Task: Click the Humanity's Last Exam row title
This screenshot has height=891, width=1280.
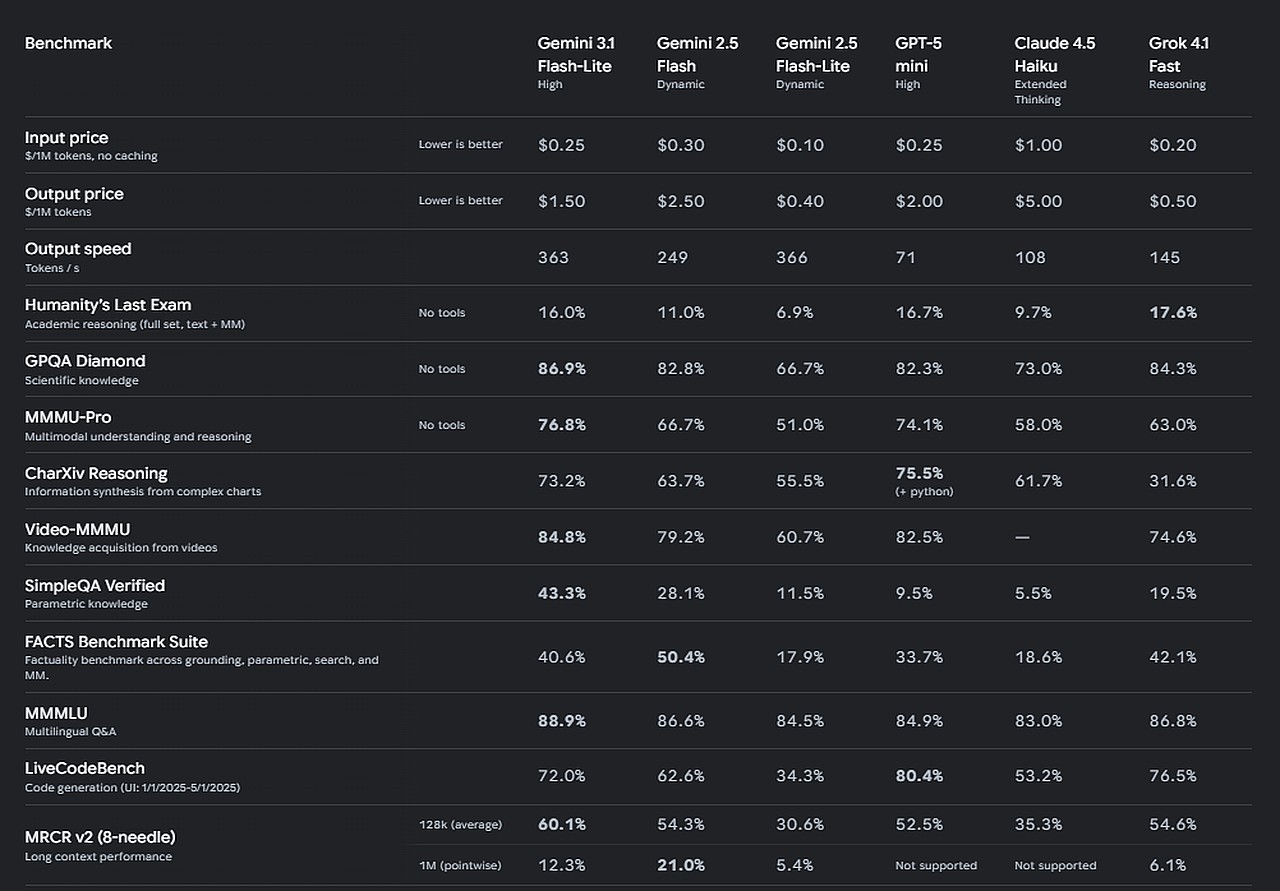Action: (x=108, y=305)
